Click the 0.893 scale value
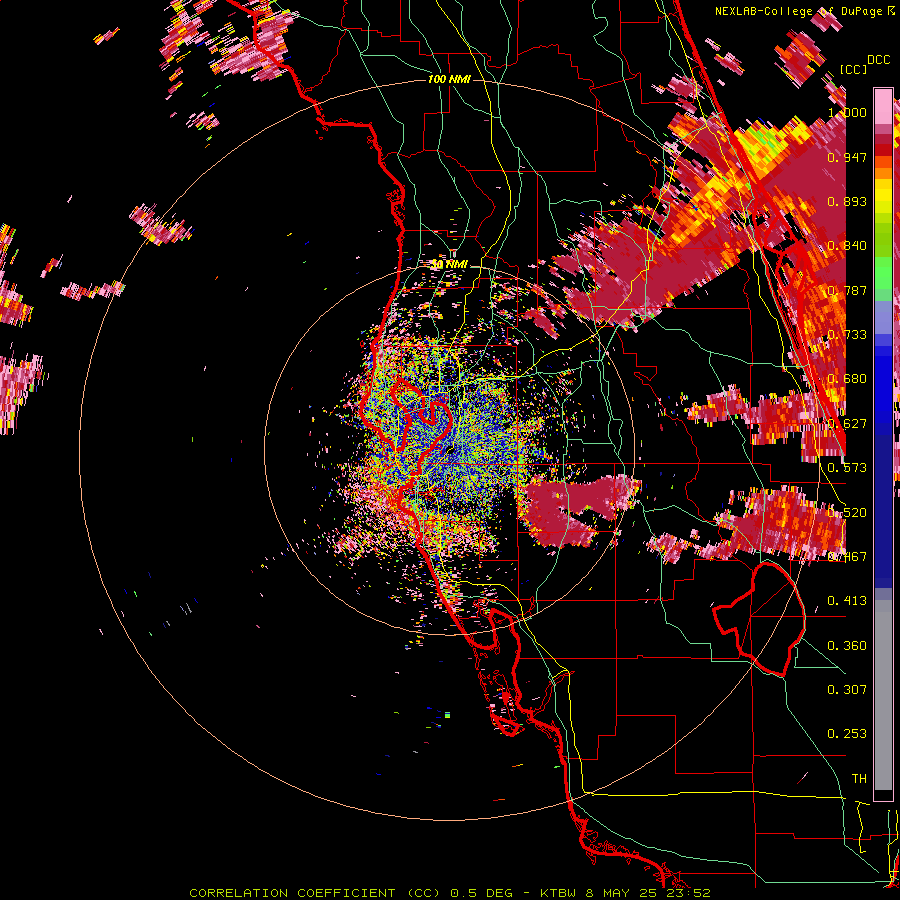 (x=847, y=201)
